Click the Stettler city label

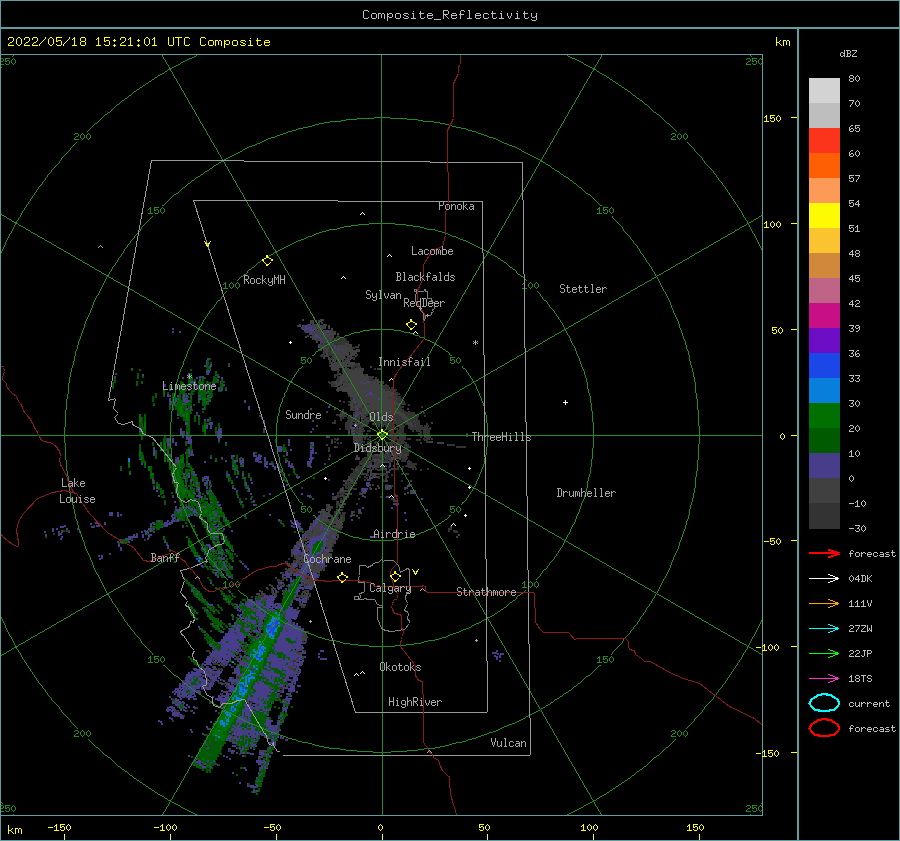pos(583,289)
